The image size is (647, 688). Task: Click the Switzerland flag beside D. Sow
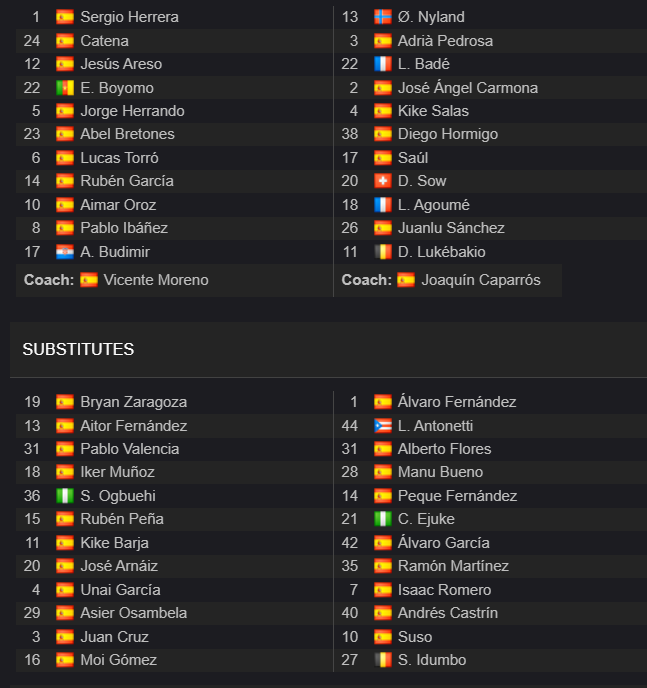[x=382, y=181]
